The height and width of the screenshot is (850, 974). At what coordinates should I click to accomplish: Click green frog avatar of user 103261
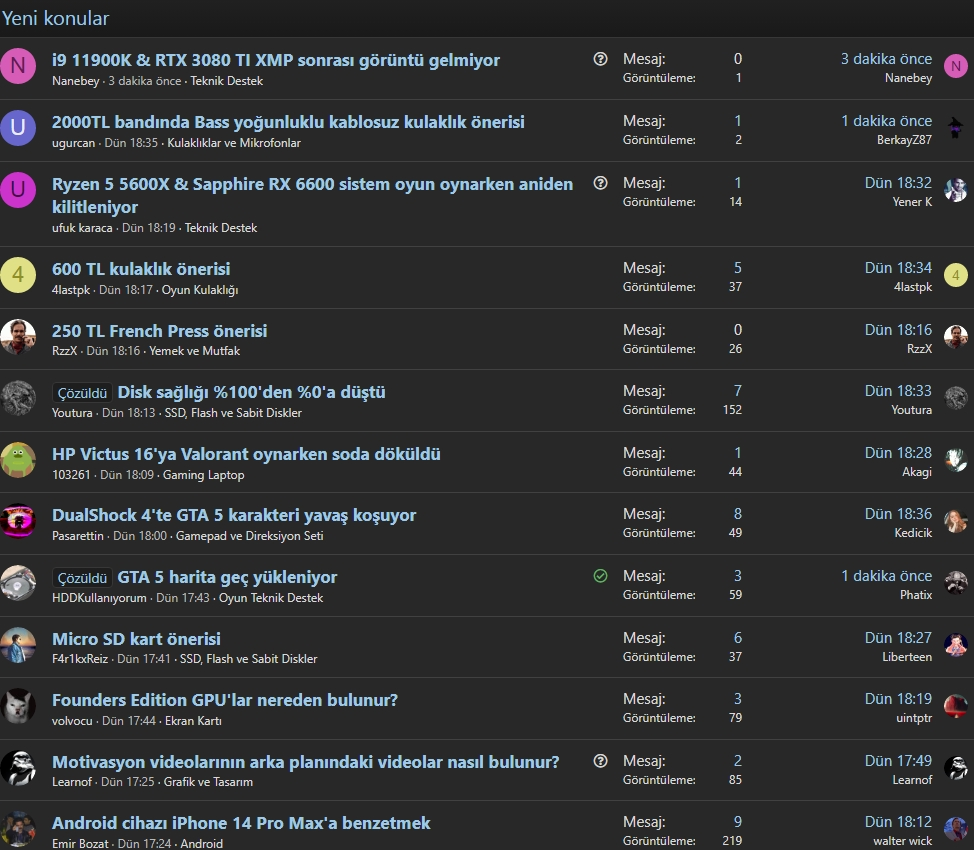click(x=18, y=460)
